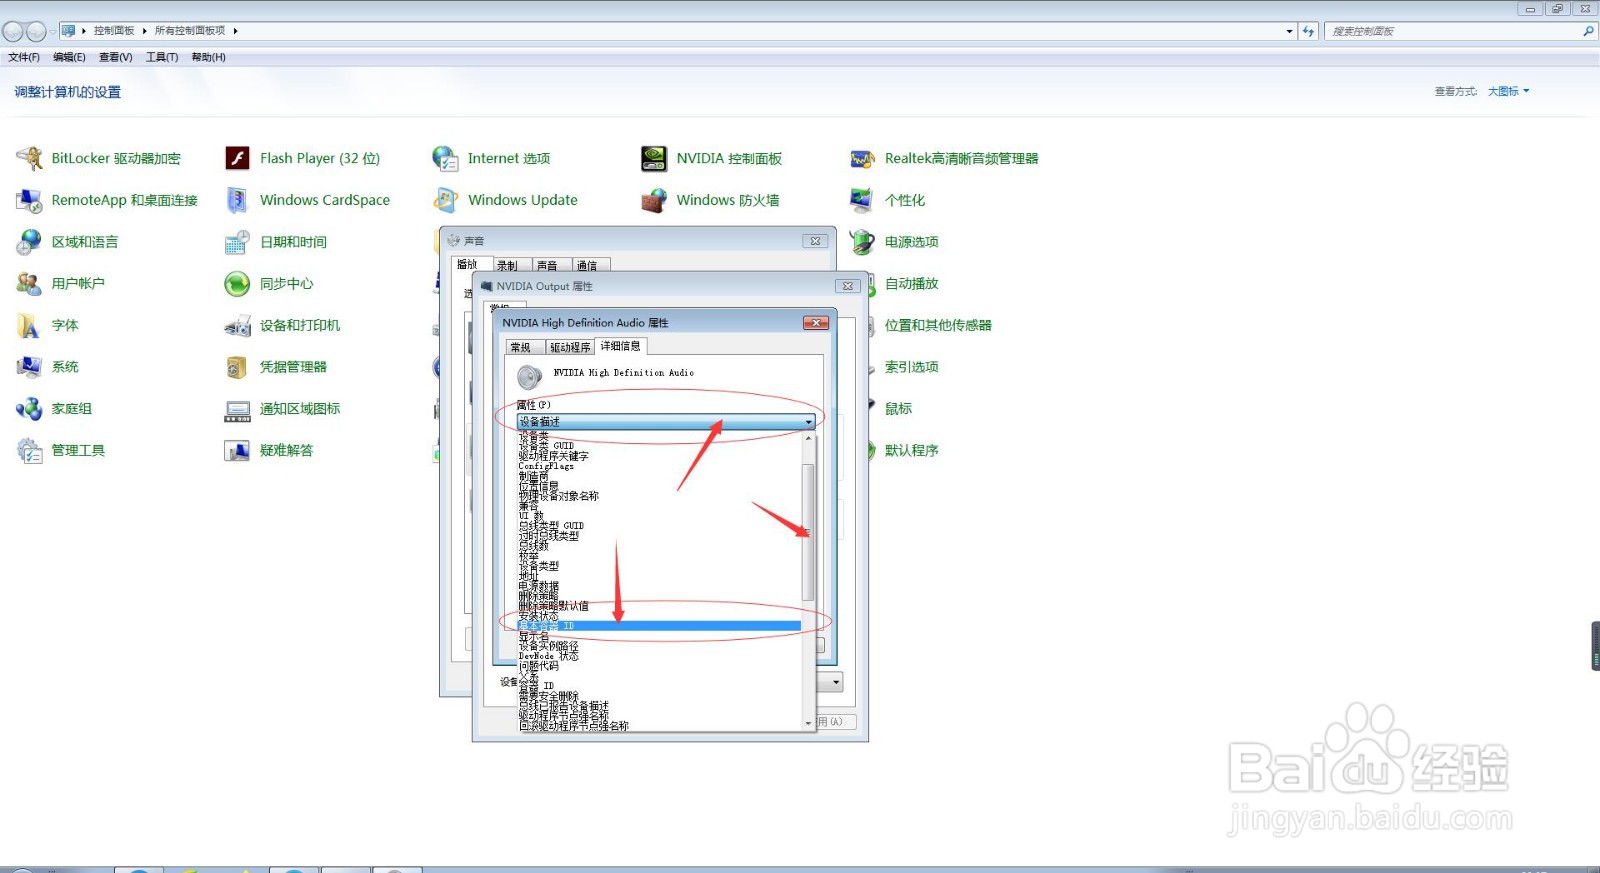Open the 帮助(H) menu
The width and height of the screenshot is (1600, 873).
tap(208, 57)
